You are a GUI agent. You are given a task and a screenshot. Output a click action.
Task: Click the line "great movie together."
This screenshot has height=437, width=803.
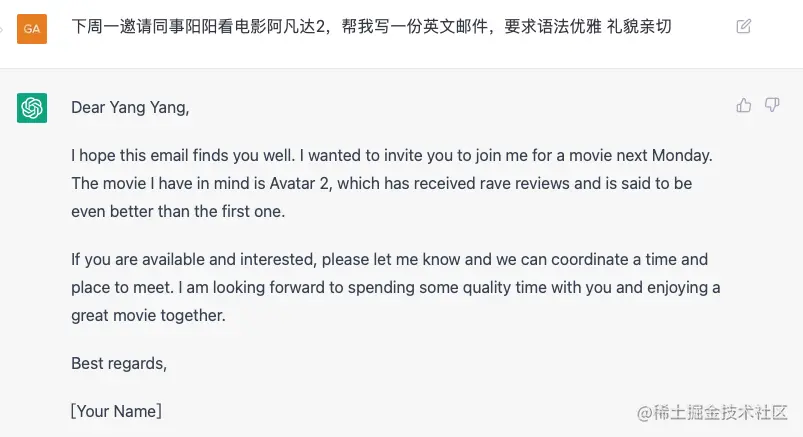[149, 316]
